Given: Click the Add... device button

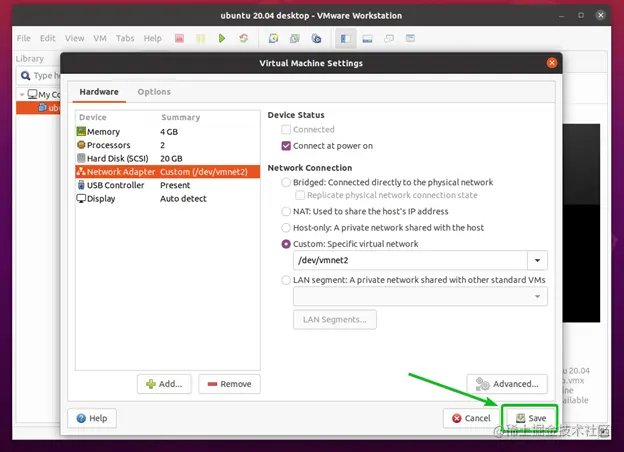Looking at the screenshot, I should (x=164, y=384).
